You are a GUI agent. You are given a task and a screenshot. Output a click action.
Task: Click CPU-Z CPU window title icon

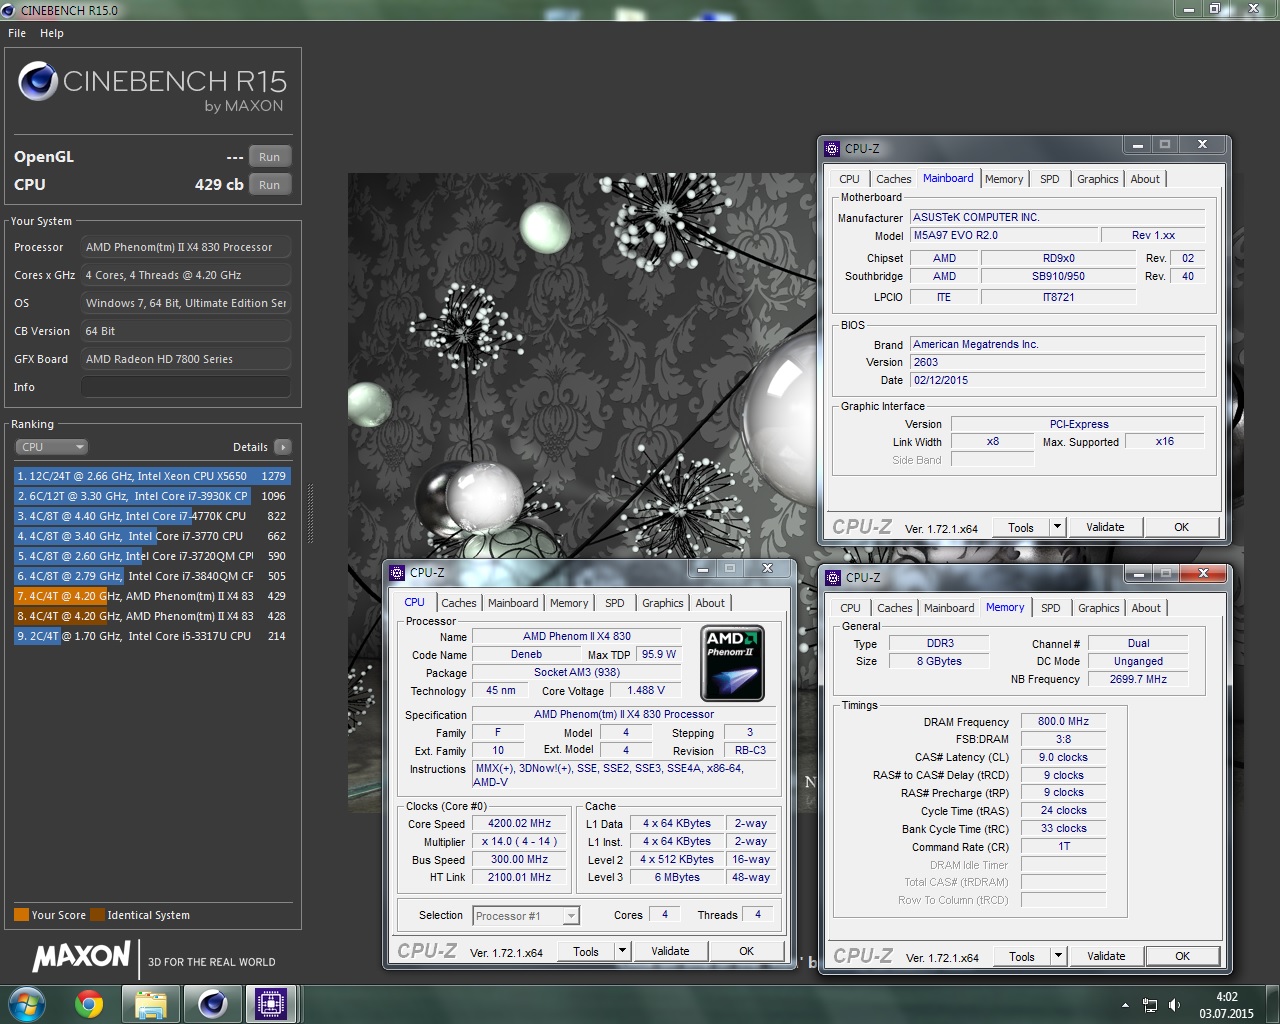point(397,573)
